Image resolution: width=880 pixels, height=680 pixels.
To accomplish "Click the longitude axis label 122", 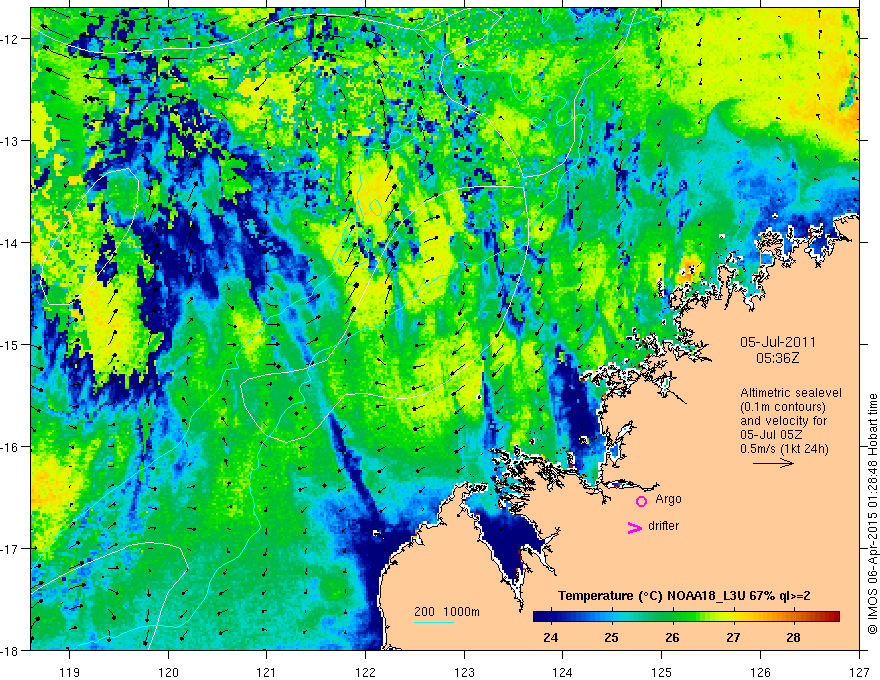I will coord(365,672).
